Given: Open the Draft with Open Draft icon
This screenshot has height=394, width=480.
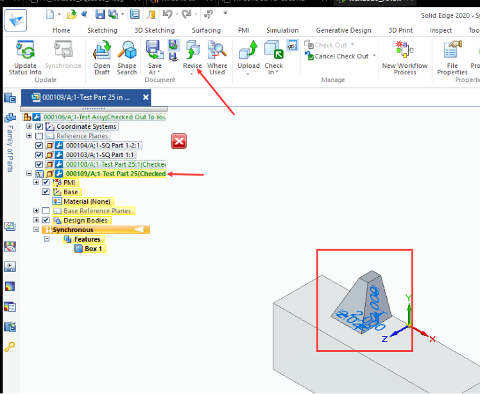Looking at the screenshot, I should pos(102,50).
